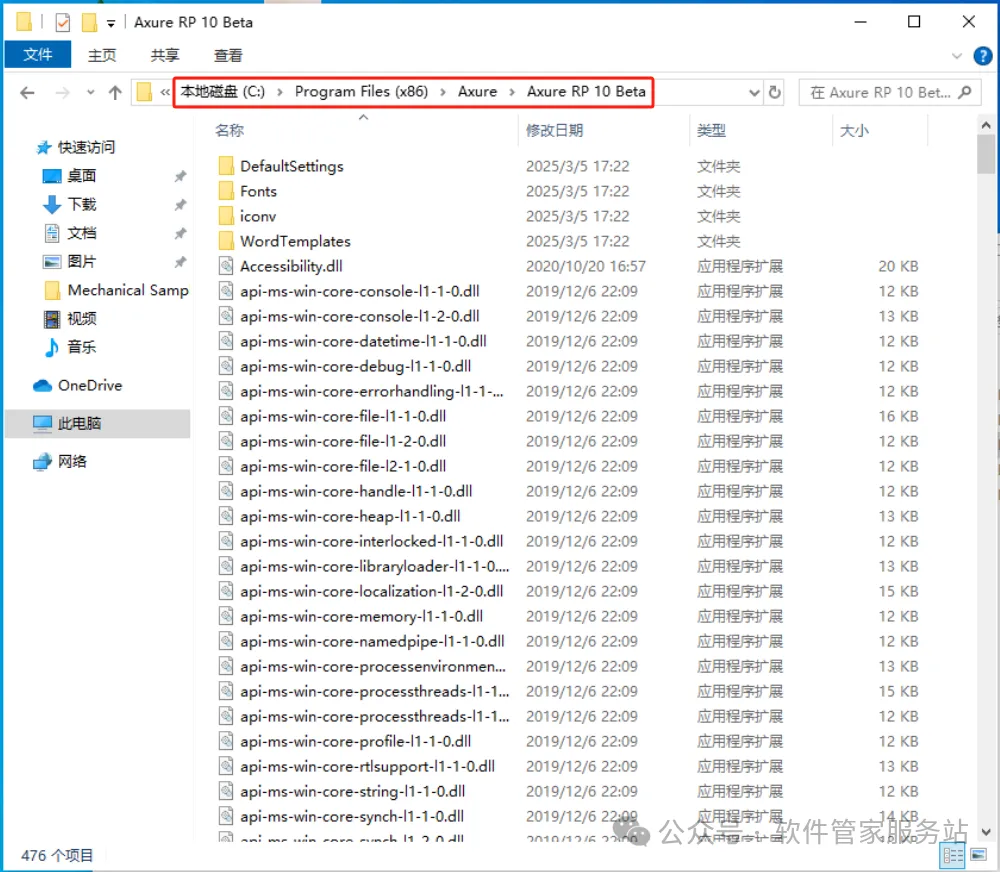
Task: Select OneDrive in navigation pane
Action: (x=89, y=385)
